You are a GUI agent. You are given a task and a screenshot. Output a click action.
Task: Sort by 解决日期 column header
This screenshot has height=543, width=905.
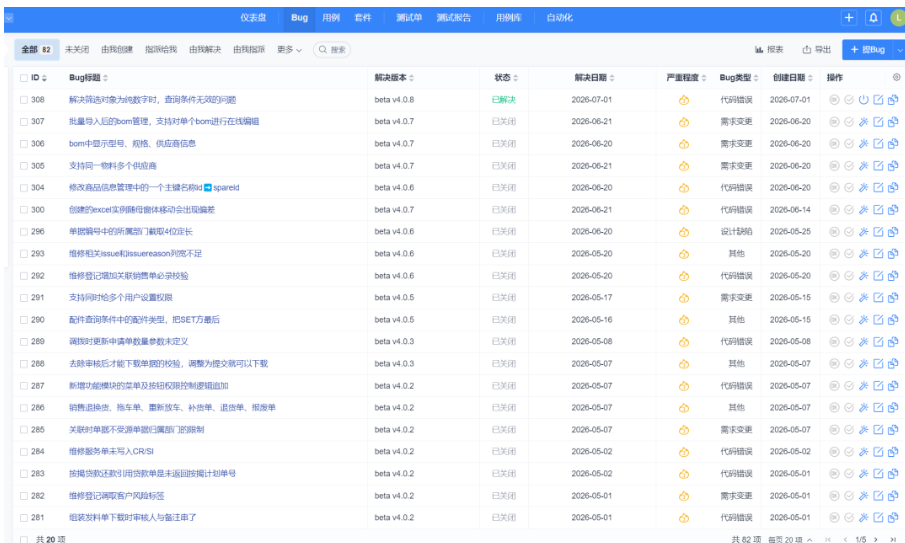[594, 78]
